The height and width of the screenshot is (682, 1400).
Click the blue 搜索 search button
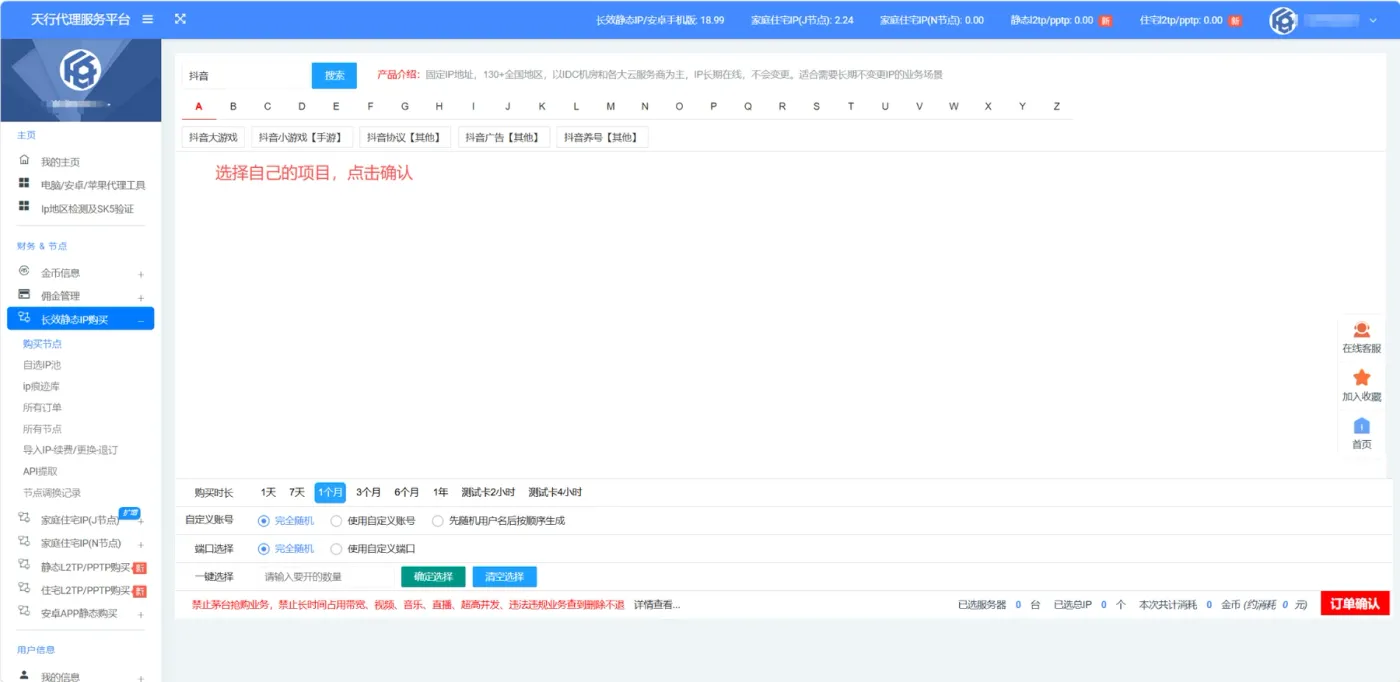pos(334,75)
